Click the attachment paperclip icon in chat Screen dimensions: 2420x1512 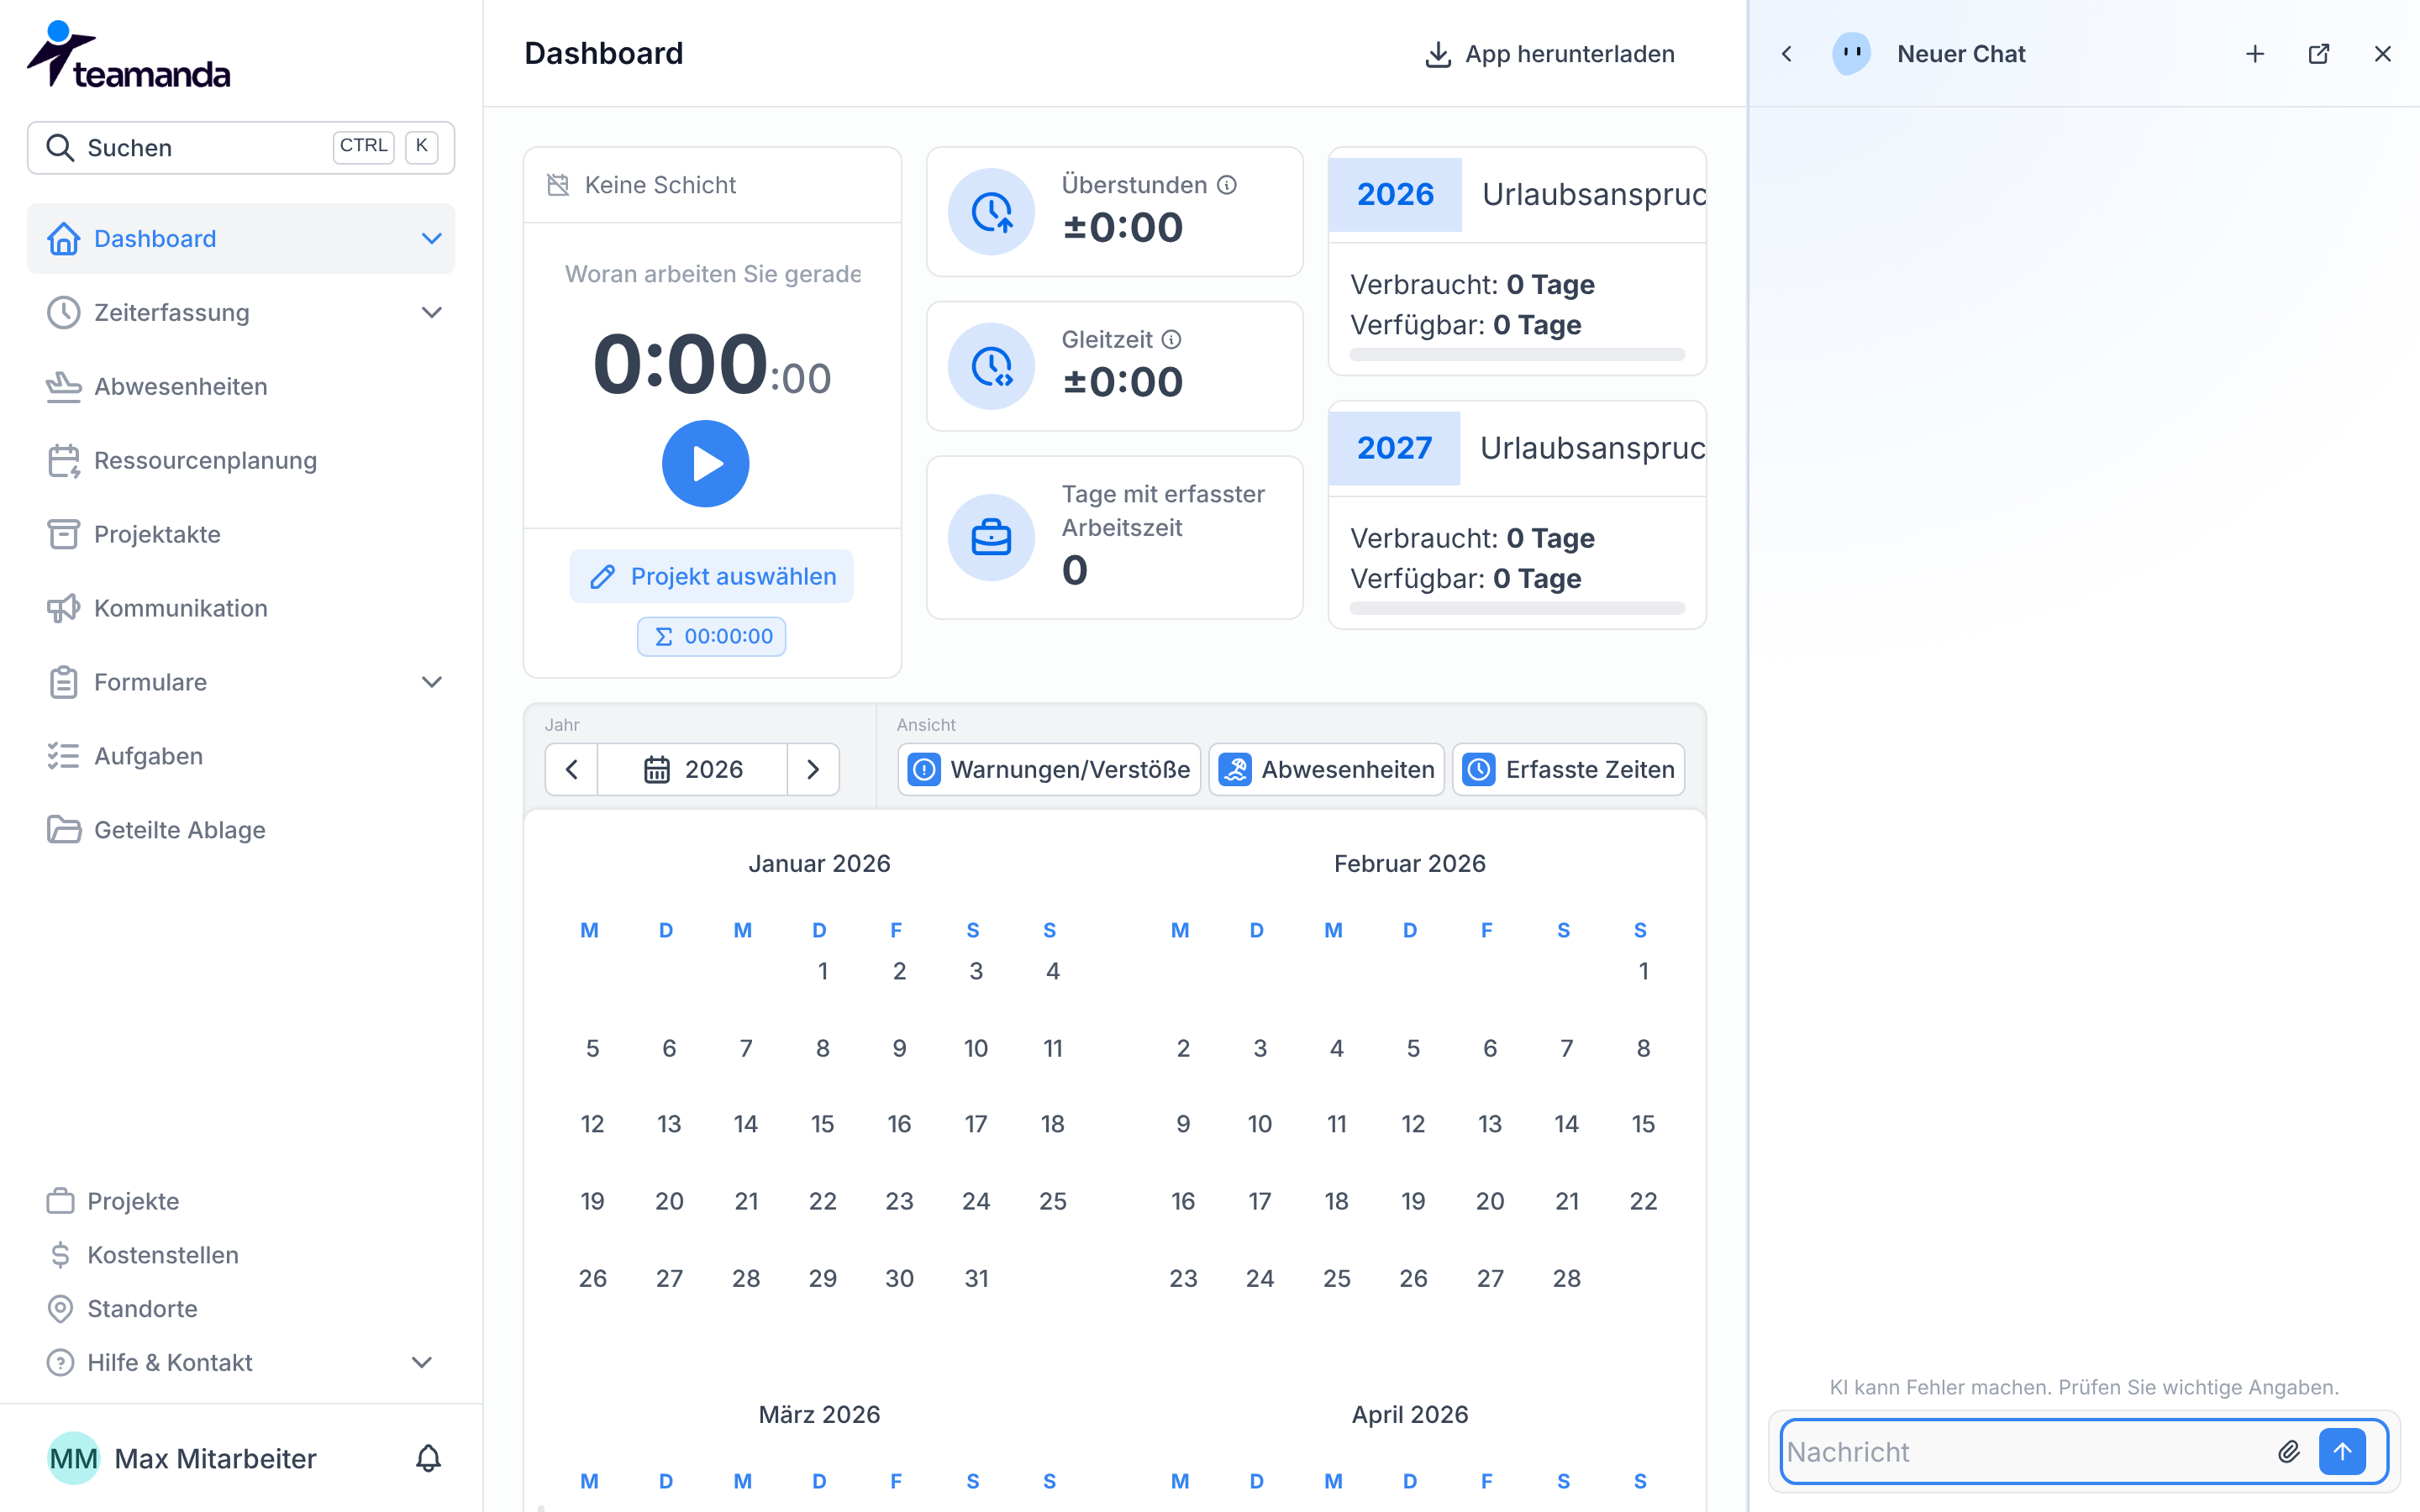point(2288,1452)
